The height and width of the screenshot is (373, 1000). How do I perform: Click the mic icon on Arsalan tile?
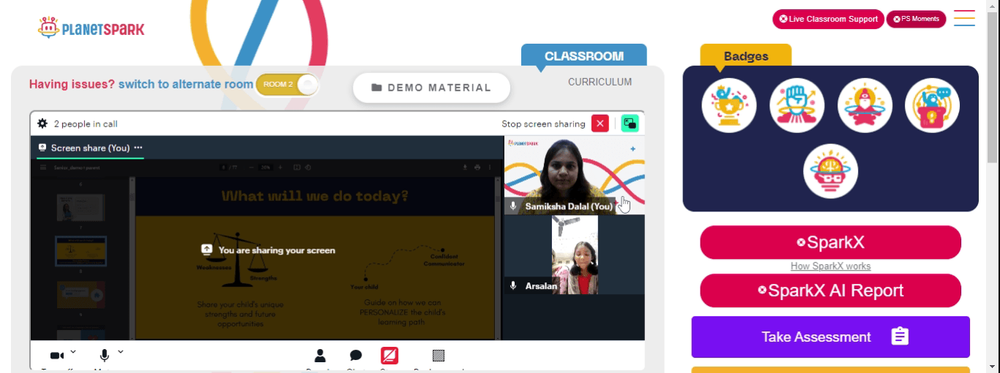tap(513, 286)
